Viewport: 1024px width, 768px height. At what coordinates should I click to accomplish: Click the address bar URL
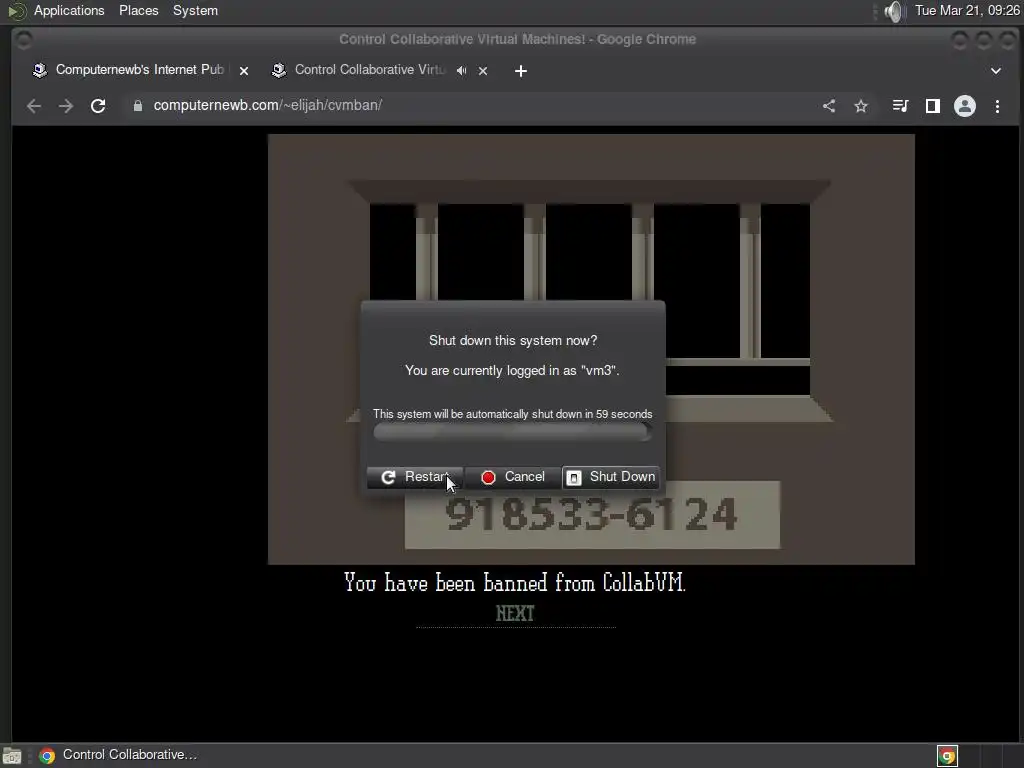268,105
